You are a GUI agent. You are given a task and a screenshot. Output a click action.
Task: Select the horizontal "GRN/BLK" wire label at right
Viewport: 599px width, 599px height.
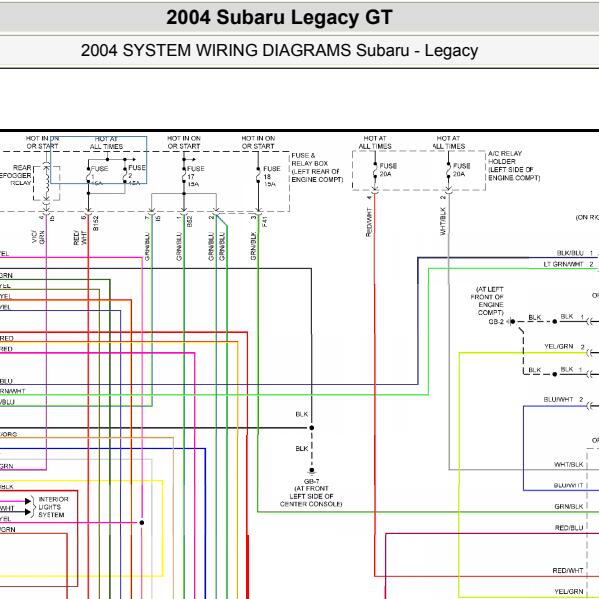(569, 506)
